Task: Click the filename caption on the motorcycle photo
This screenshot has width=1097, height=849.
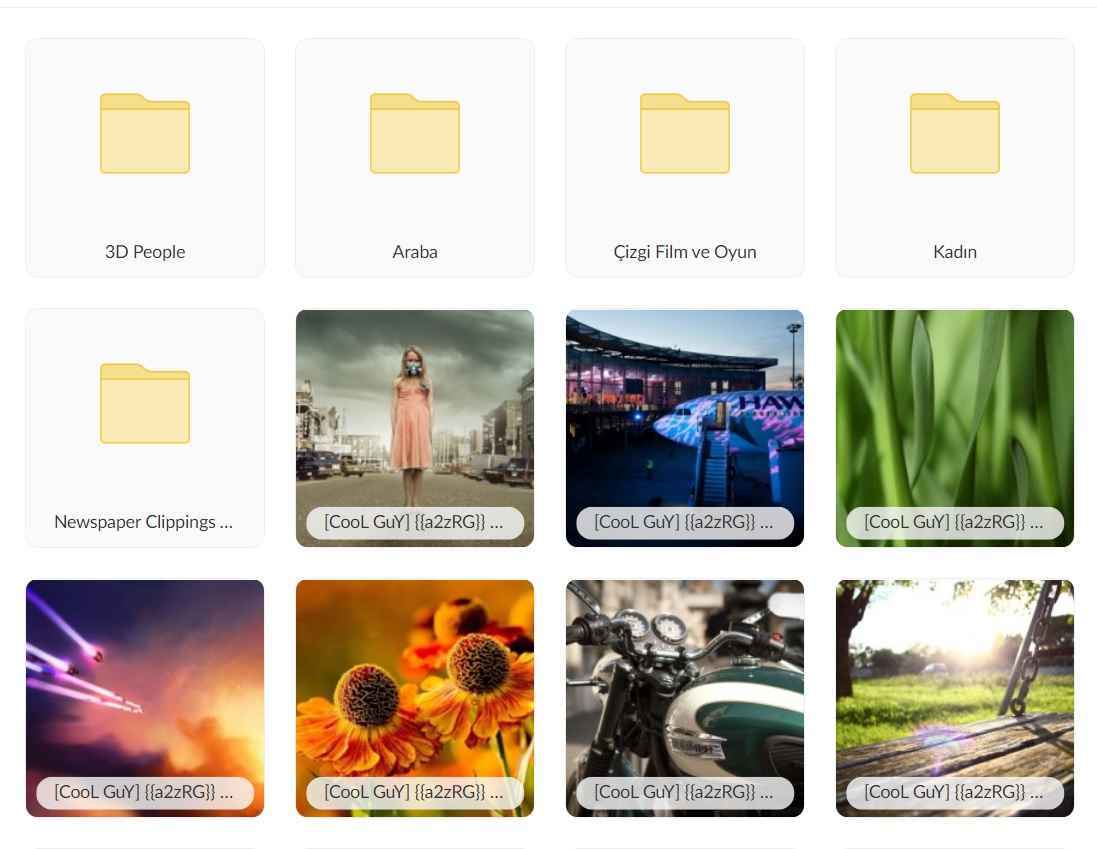Action: [x=685, y=793]
